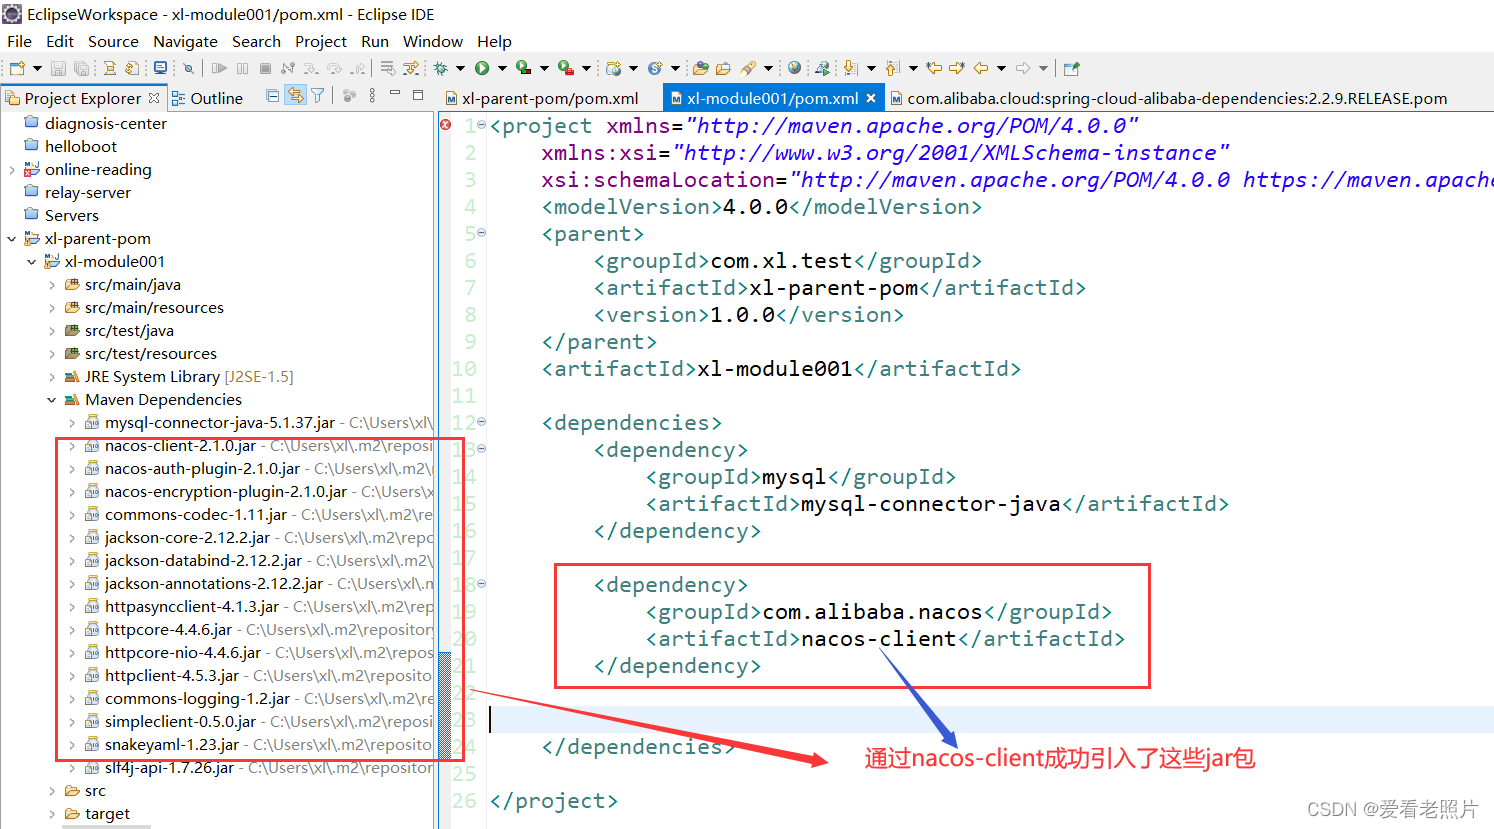
Task: Click the green Run icon
Action: coord(482,68)
